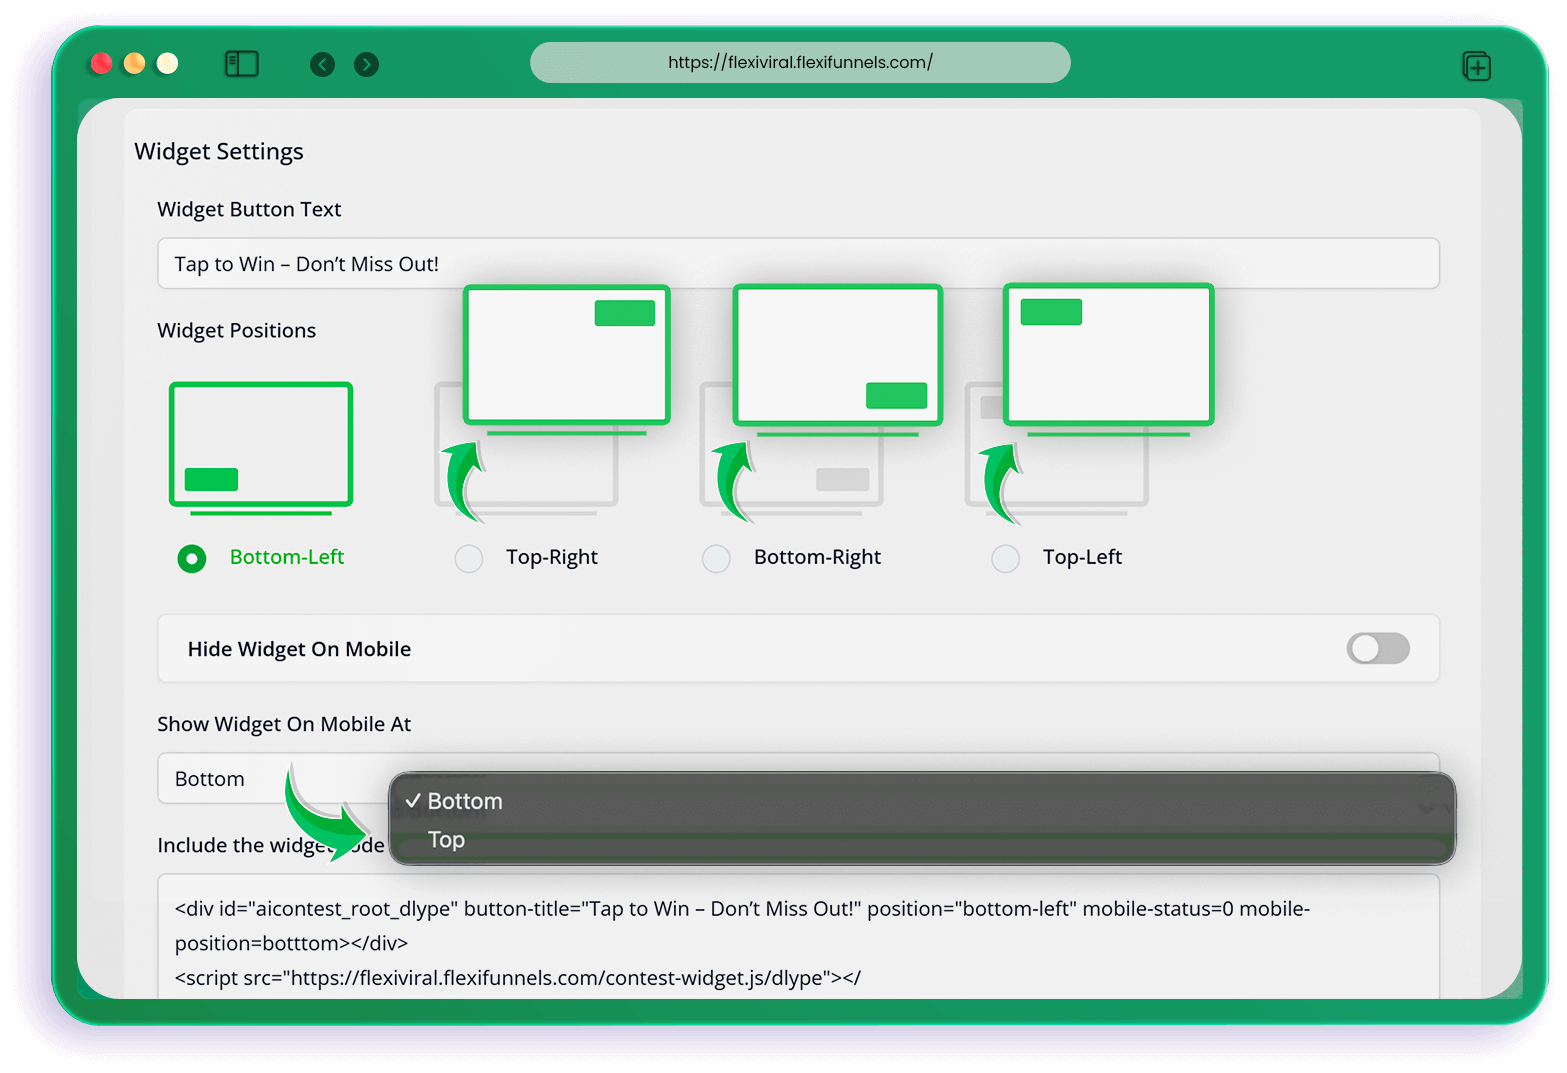1567x1073 pixels.
Task: Select the Bottom-Left radio button
Action: tap(192, 558)
